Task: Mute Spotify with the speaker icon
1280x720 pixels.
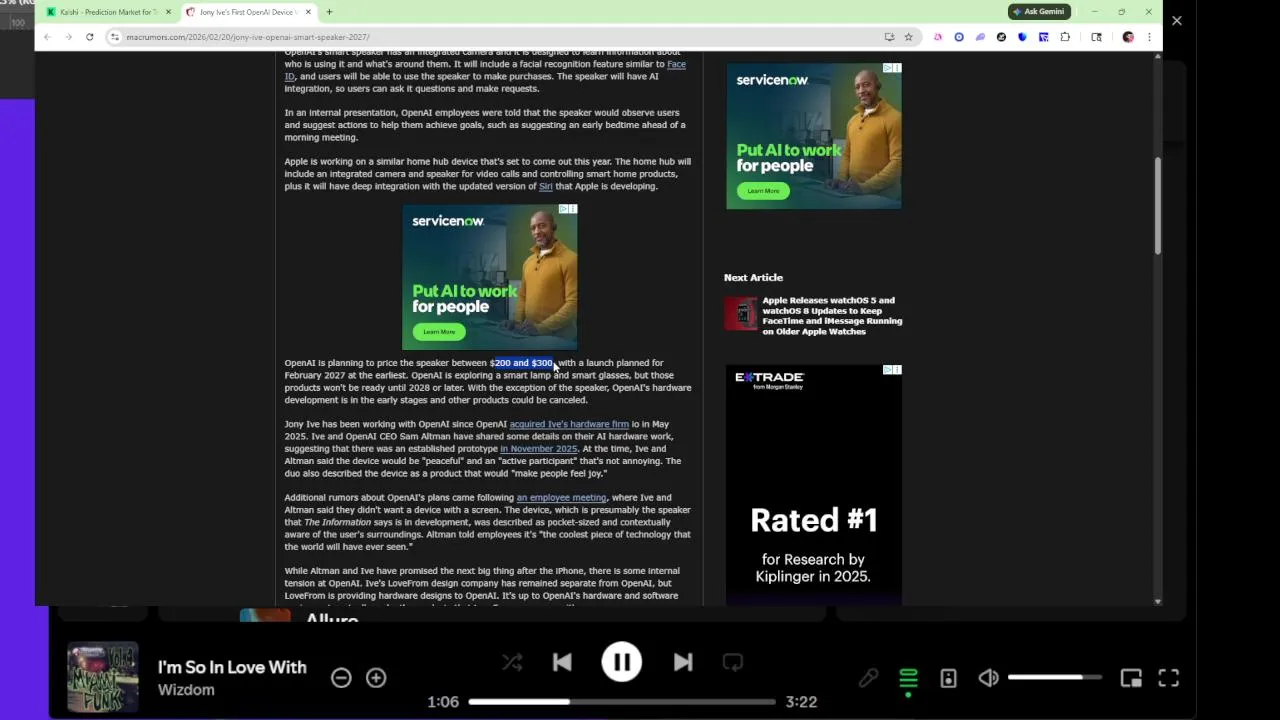Action: [x=988, y=678]
